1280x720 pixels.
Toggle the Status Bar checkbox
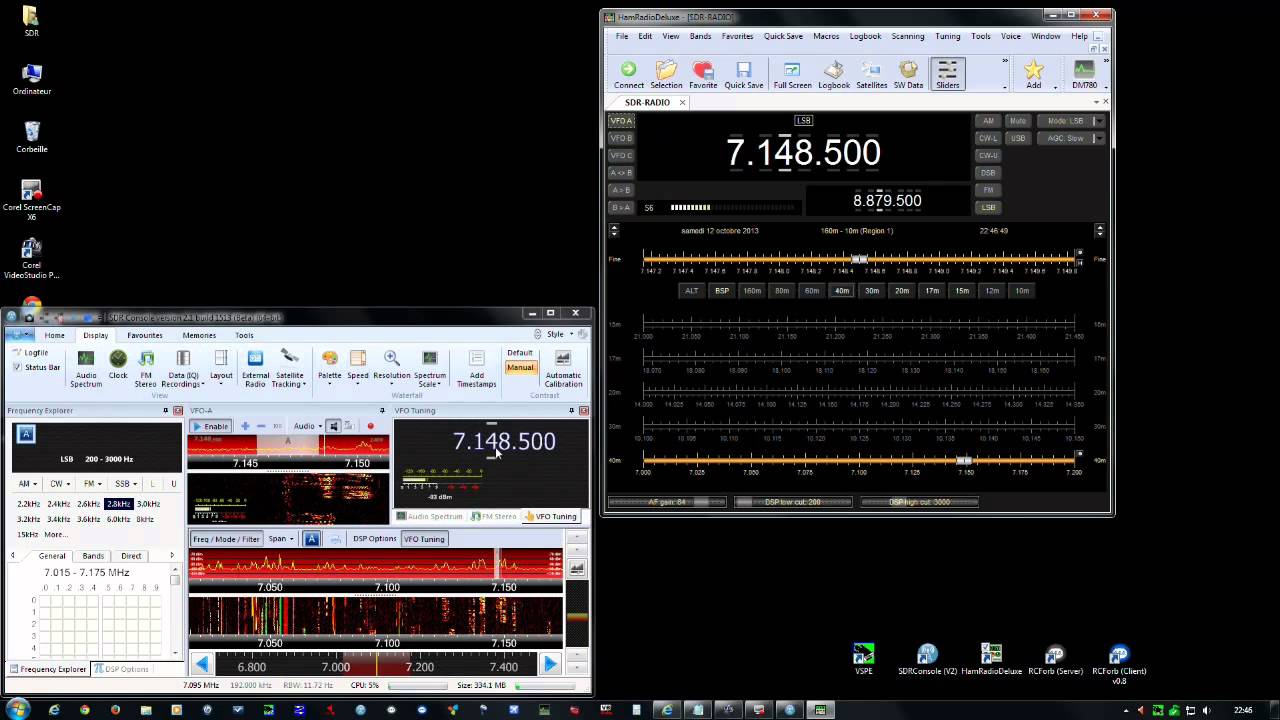pos(17,367)
